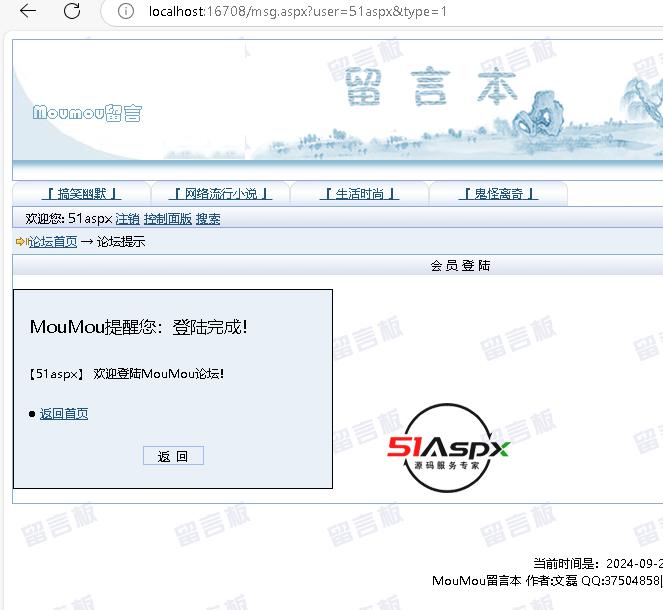Select the MouMou提醒您：登陆完成! message
This screenshot has width=663, height=610.
click(x=139, y=327)
